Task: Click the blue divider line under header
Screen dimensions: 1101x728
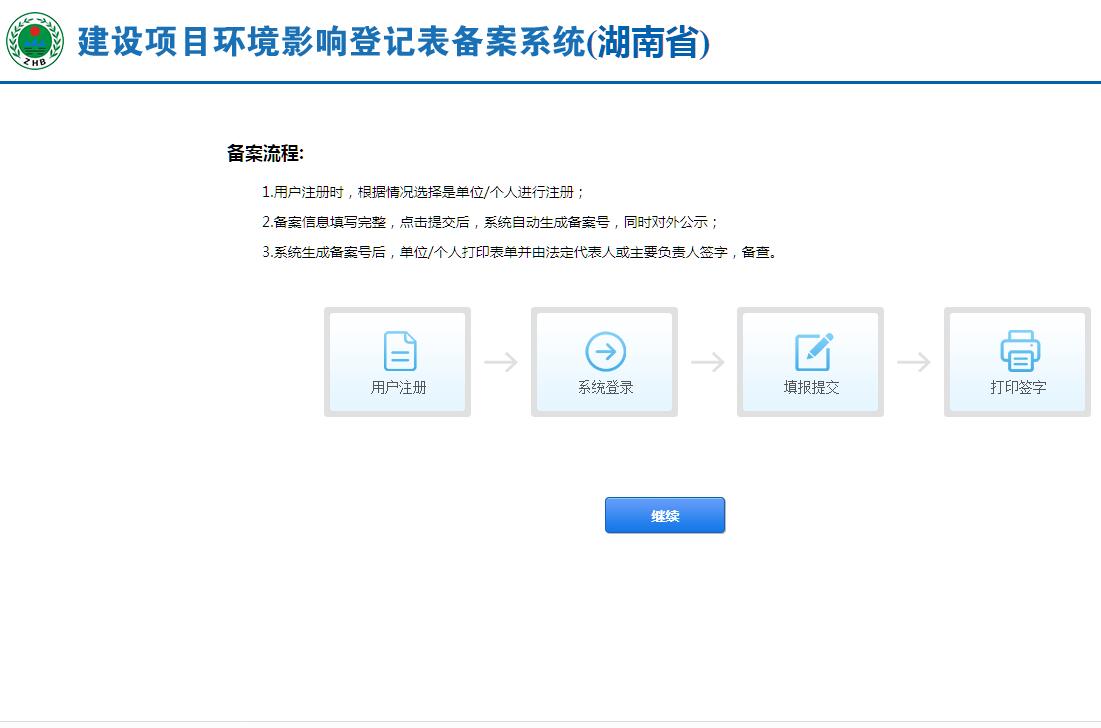Action: (550, 82)
